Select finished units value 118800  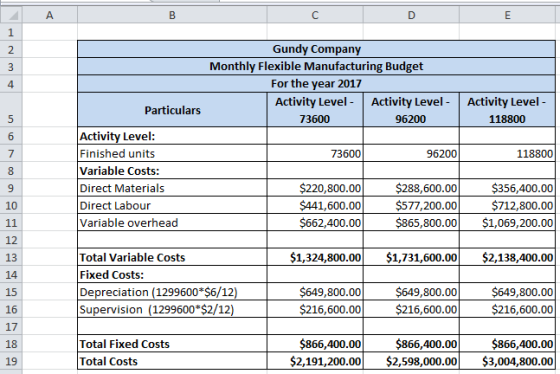(x=508, y=154)
